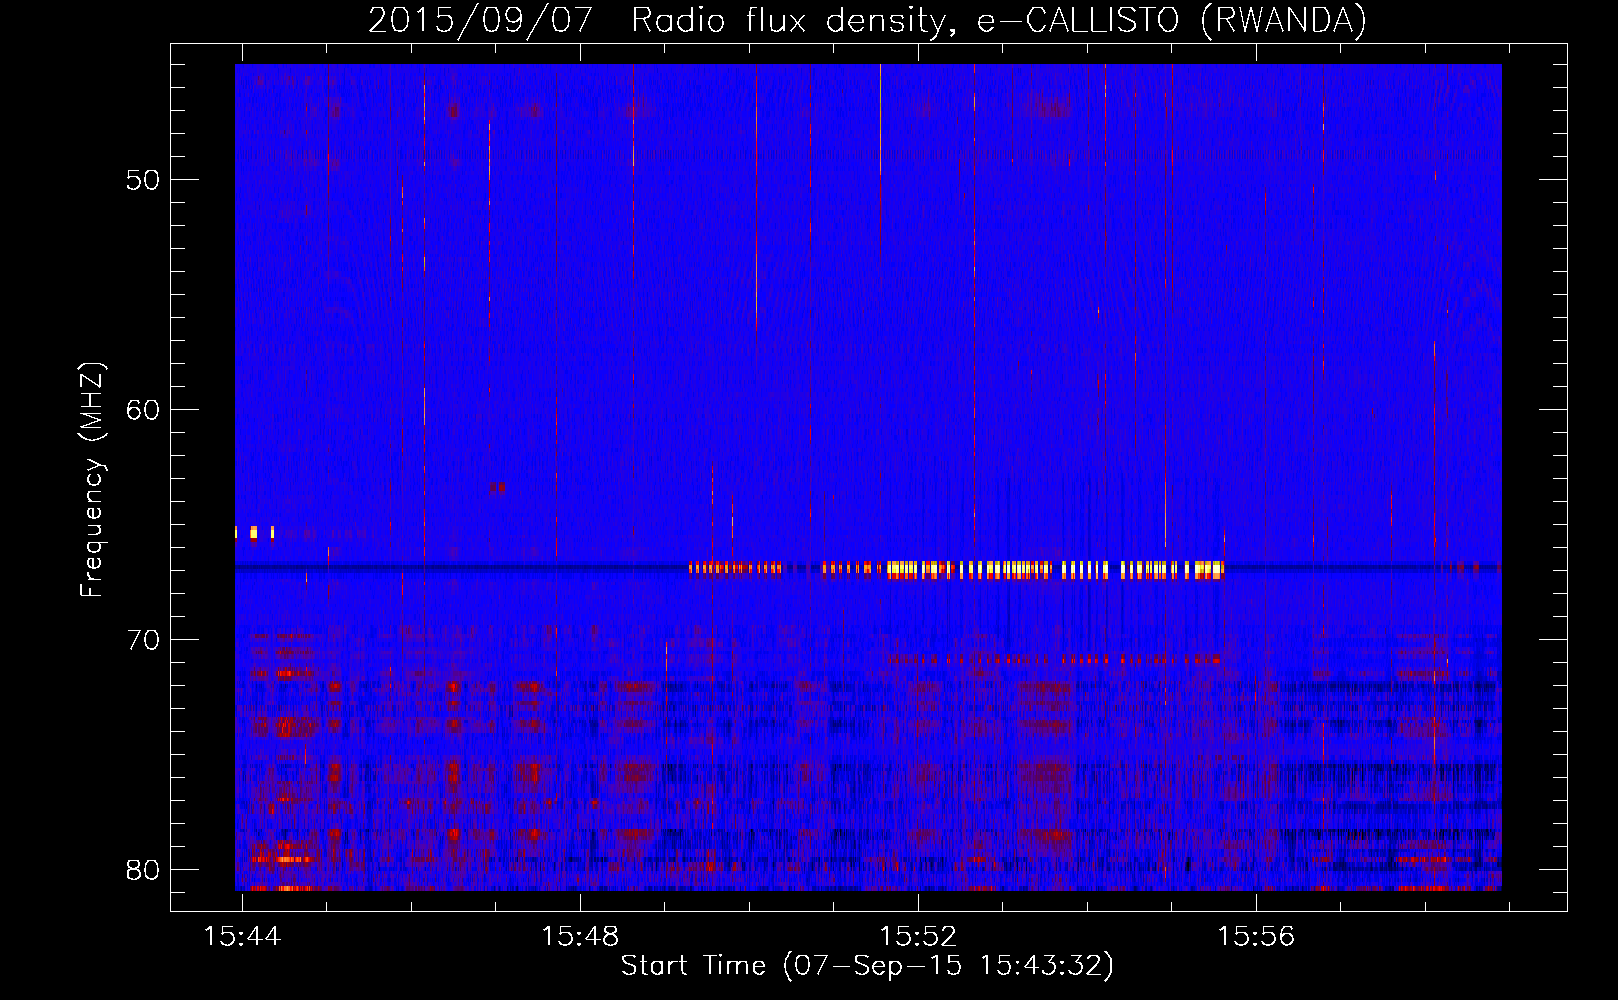1618x1000 pixels.
Task: Click the 70 MHz frequency tick label
Action: tap(143, 640)
